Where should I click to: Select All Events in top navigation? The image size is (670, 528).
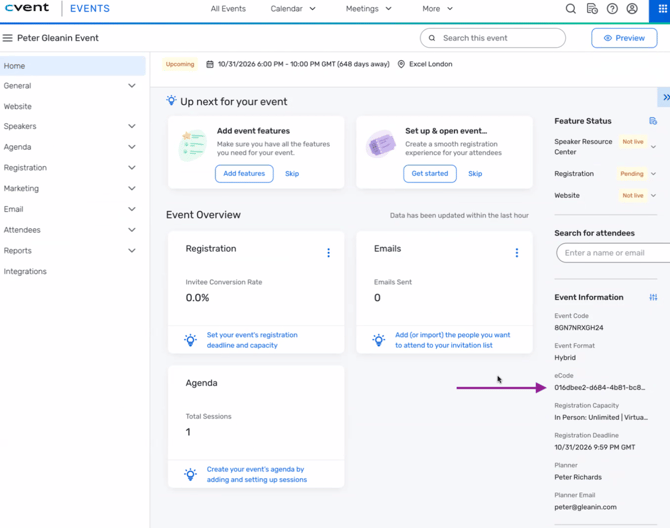[228, 9]
